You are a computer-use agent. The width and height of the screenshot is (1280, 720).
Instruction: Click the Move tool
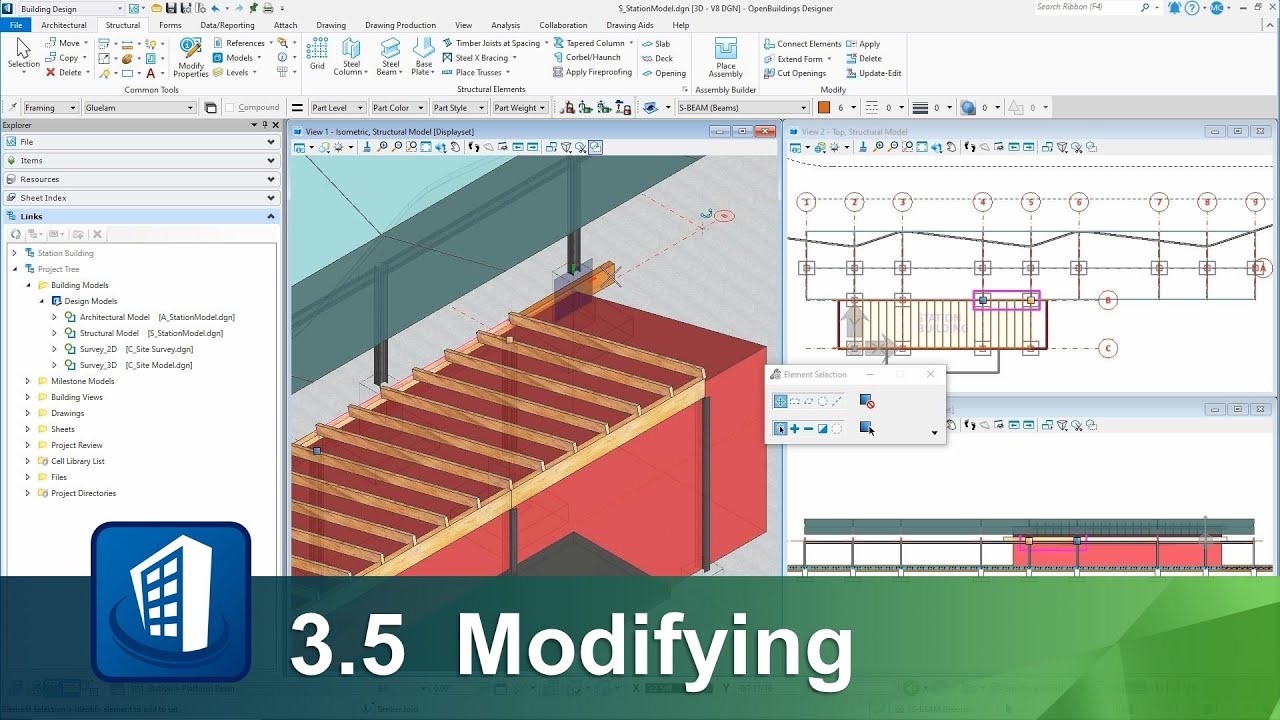[66, 44]
